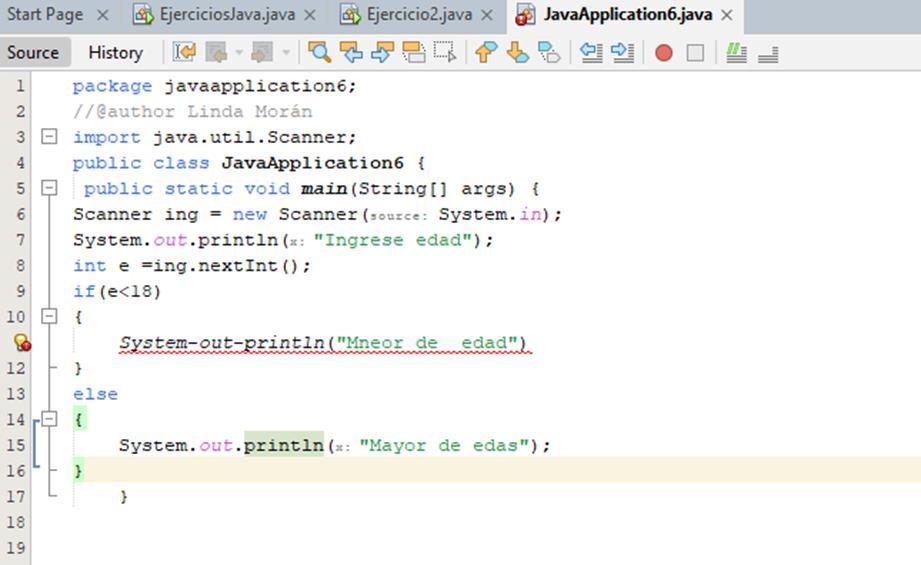Click line number 9 in gutter
Image resolution: width=921 pixels, height=565 pixels.
click(20, 291)
